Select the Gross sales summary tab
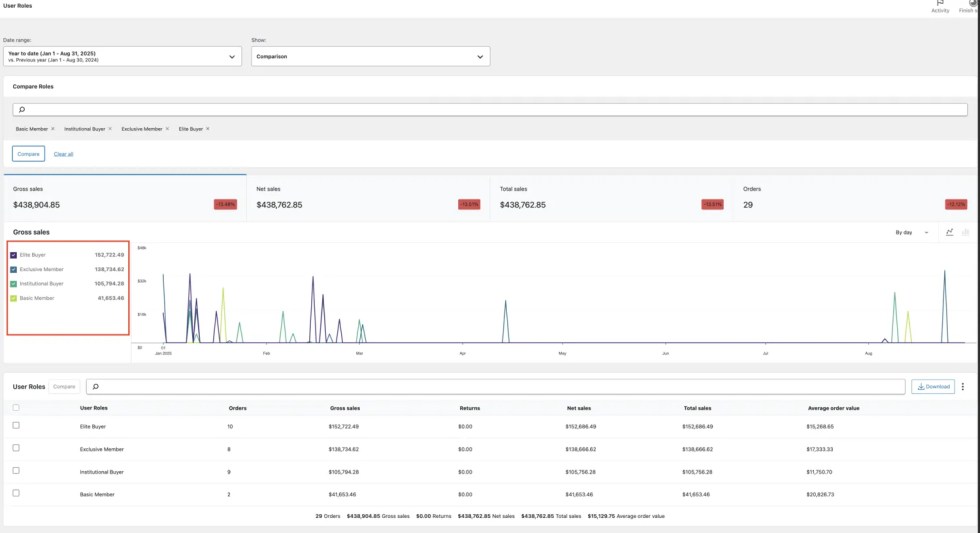This screenshot has width=980, height=533. coord(125,198)
